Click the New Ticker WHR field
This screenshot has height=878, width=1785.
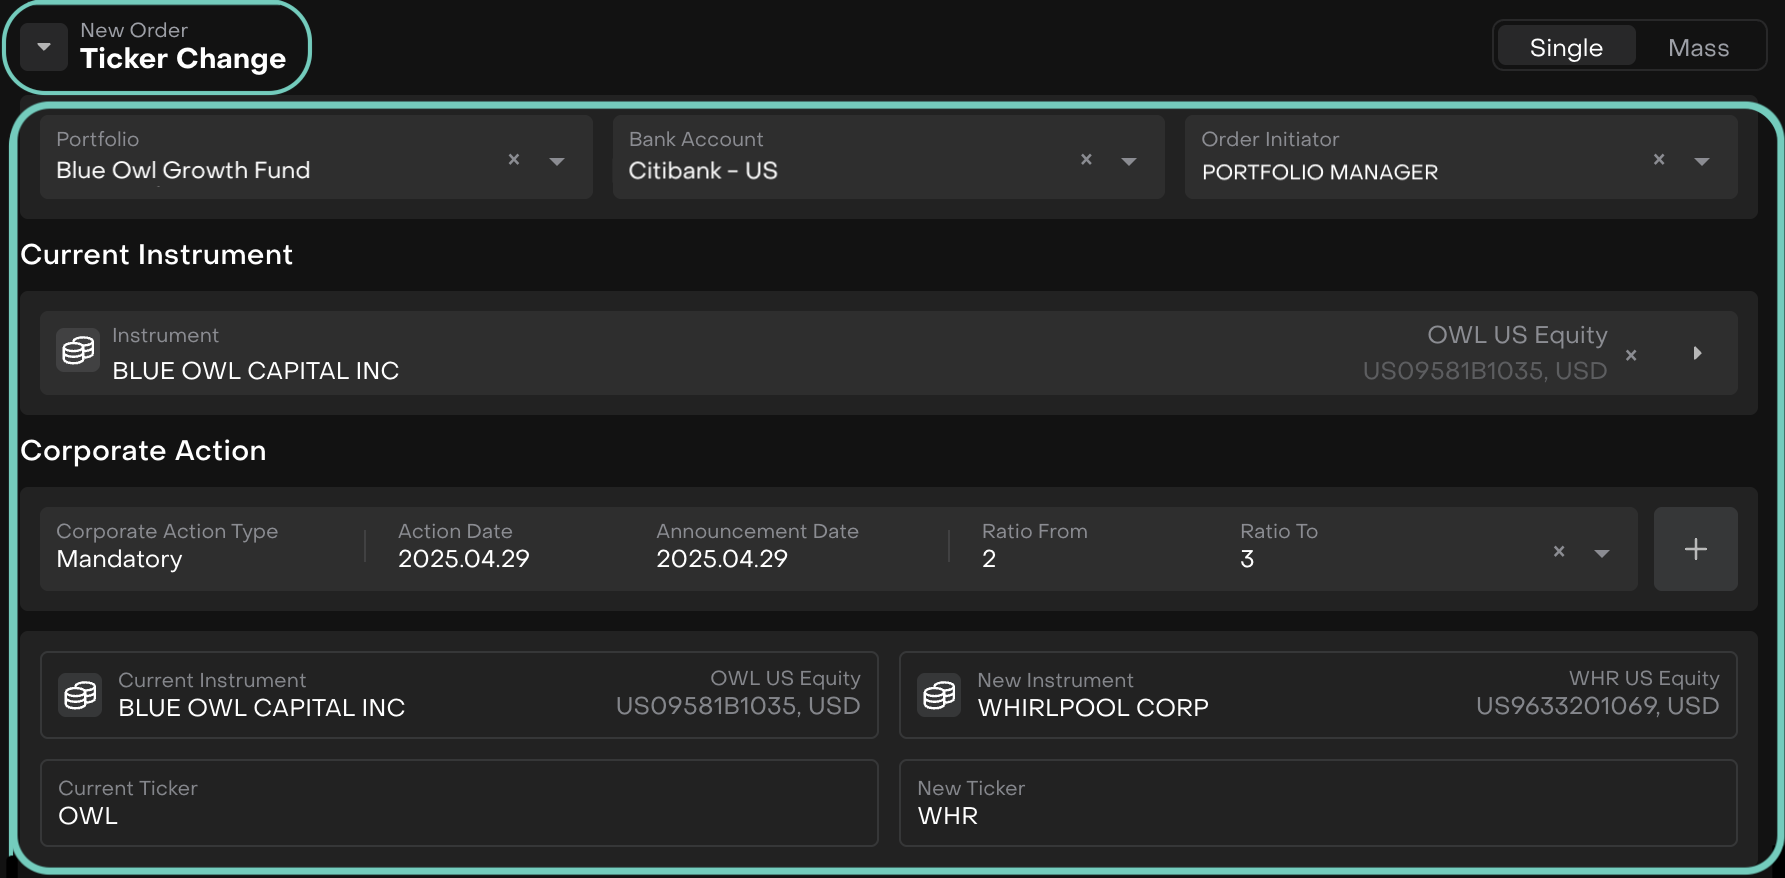coord(1317,803)
